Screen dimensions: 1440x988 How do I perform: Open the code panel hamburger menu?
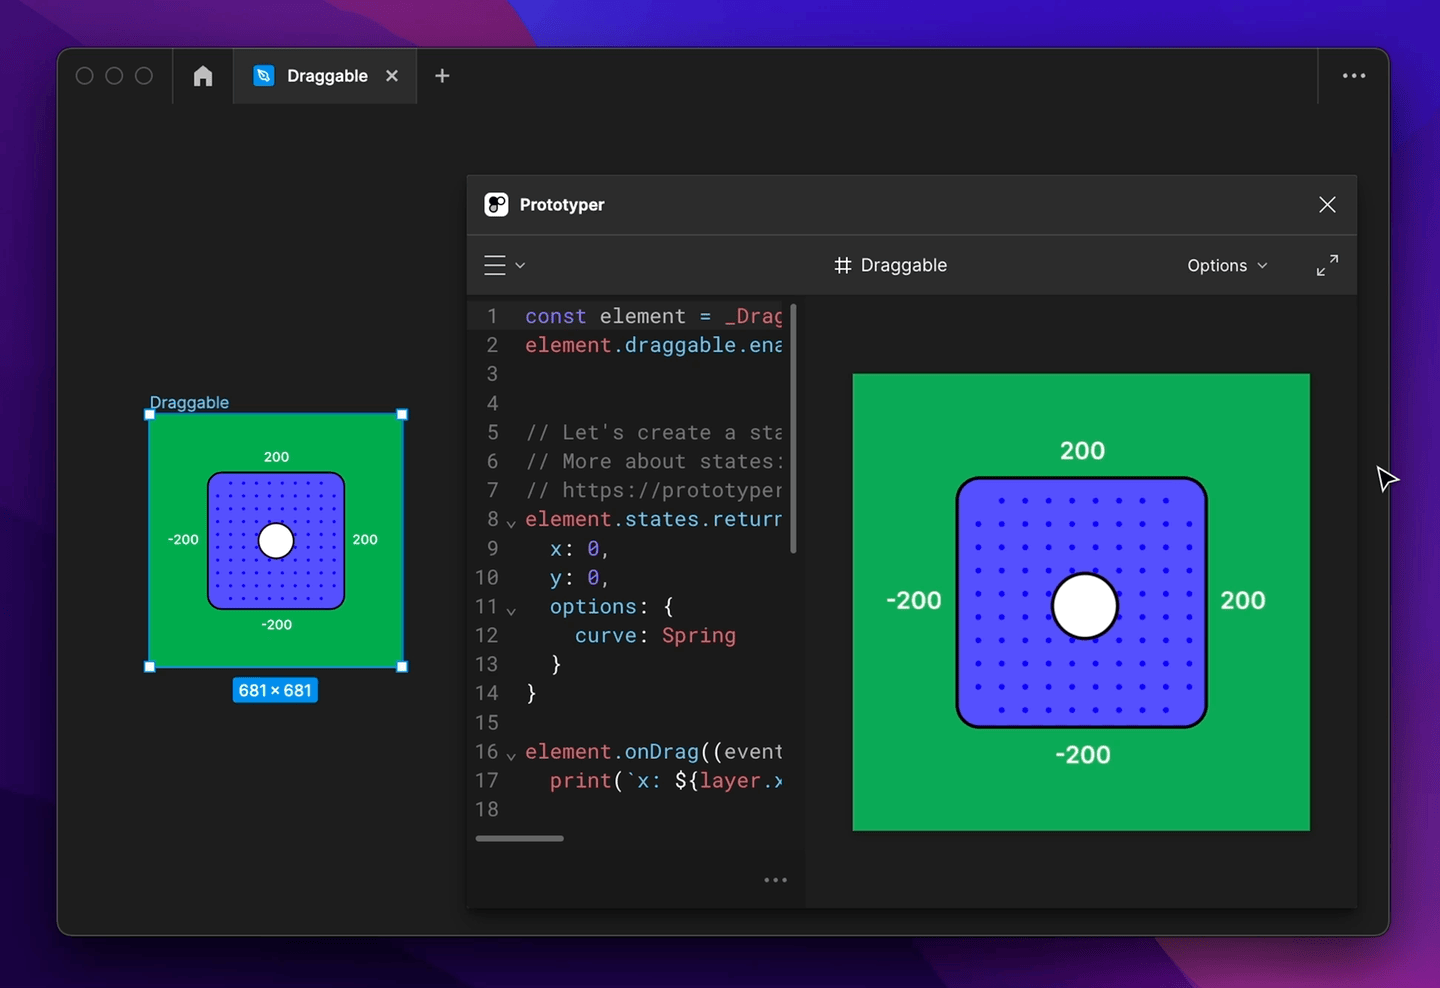494,264
